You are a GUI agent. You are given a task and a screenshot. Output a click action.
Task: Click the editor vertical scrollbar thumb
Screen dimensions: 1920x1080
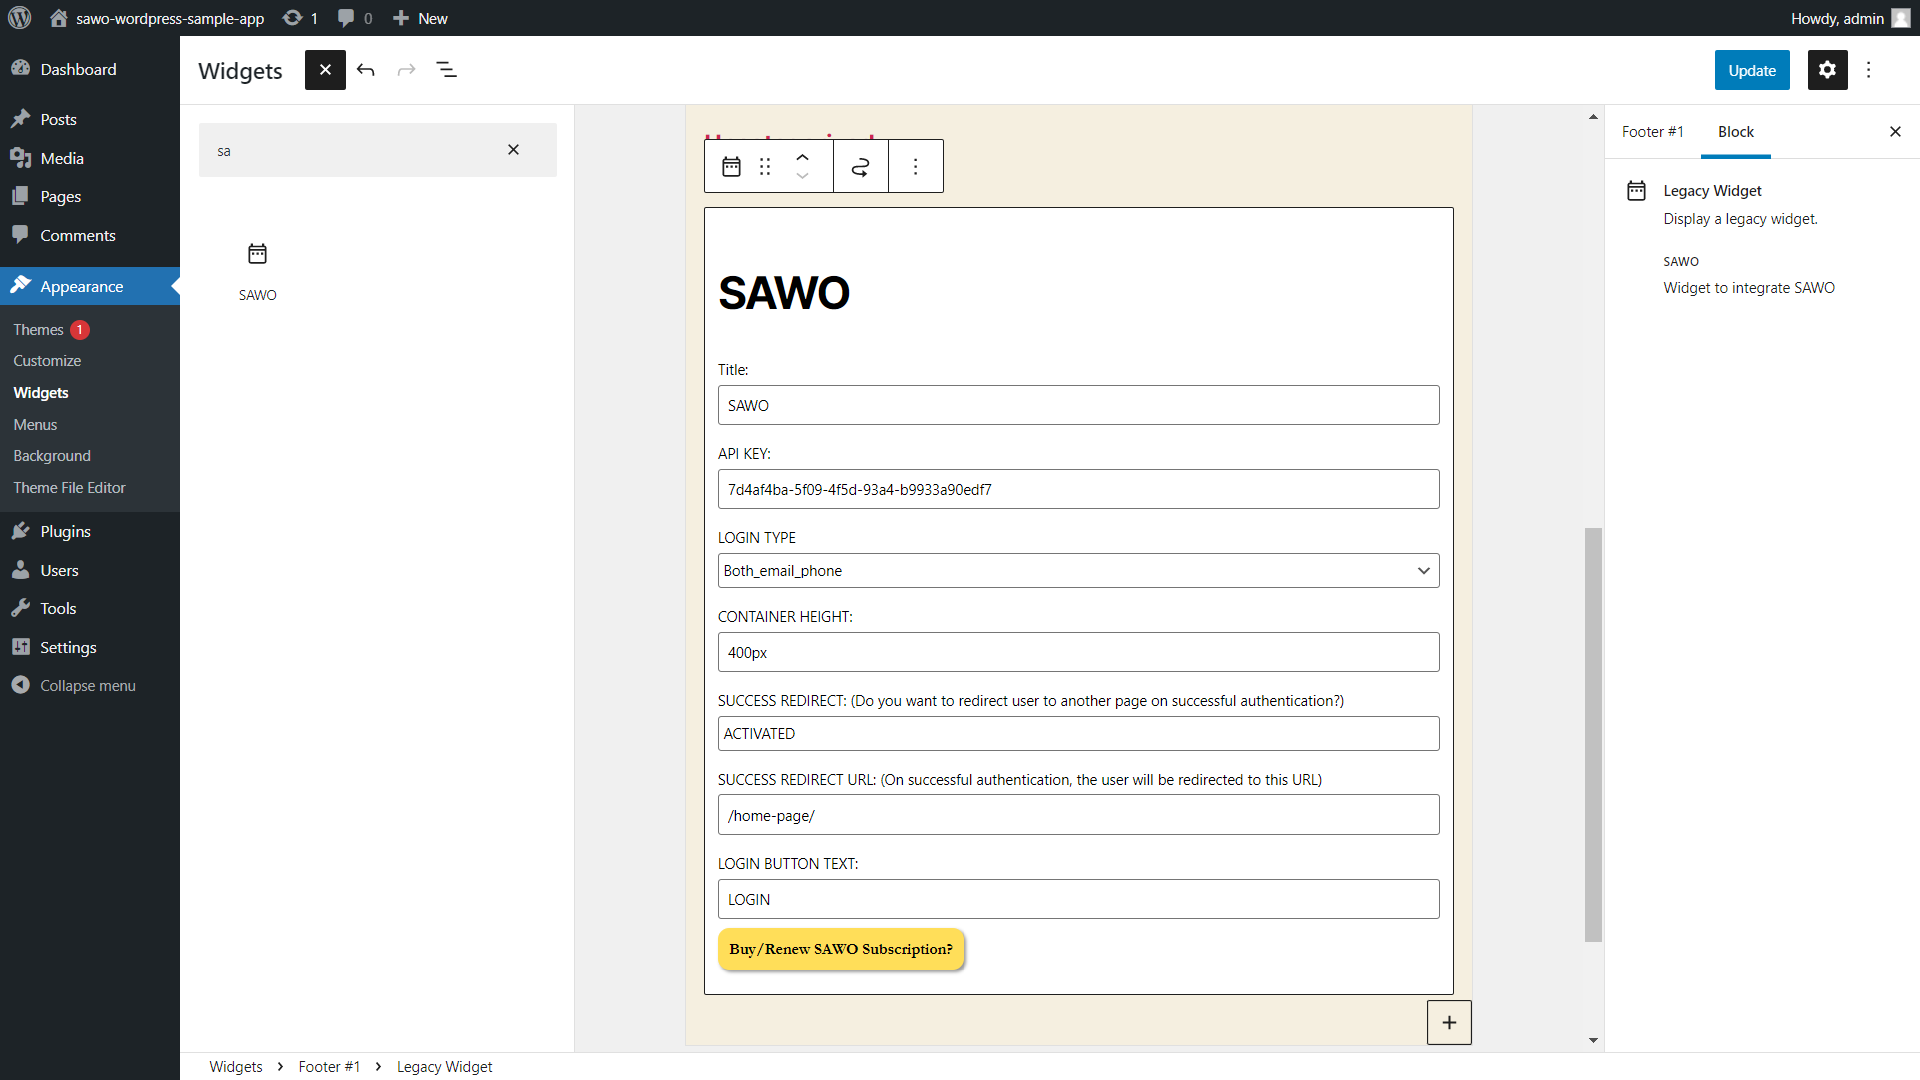(1593, 735)
